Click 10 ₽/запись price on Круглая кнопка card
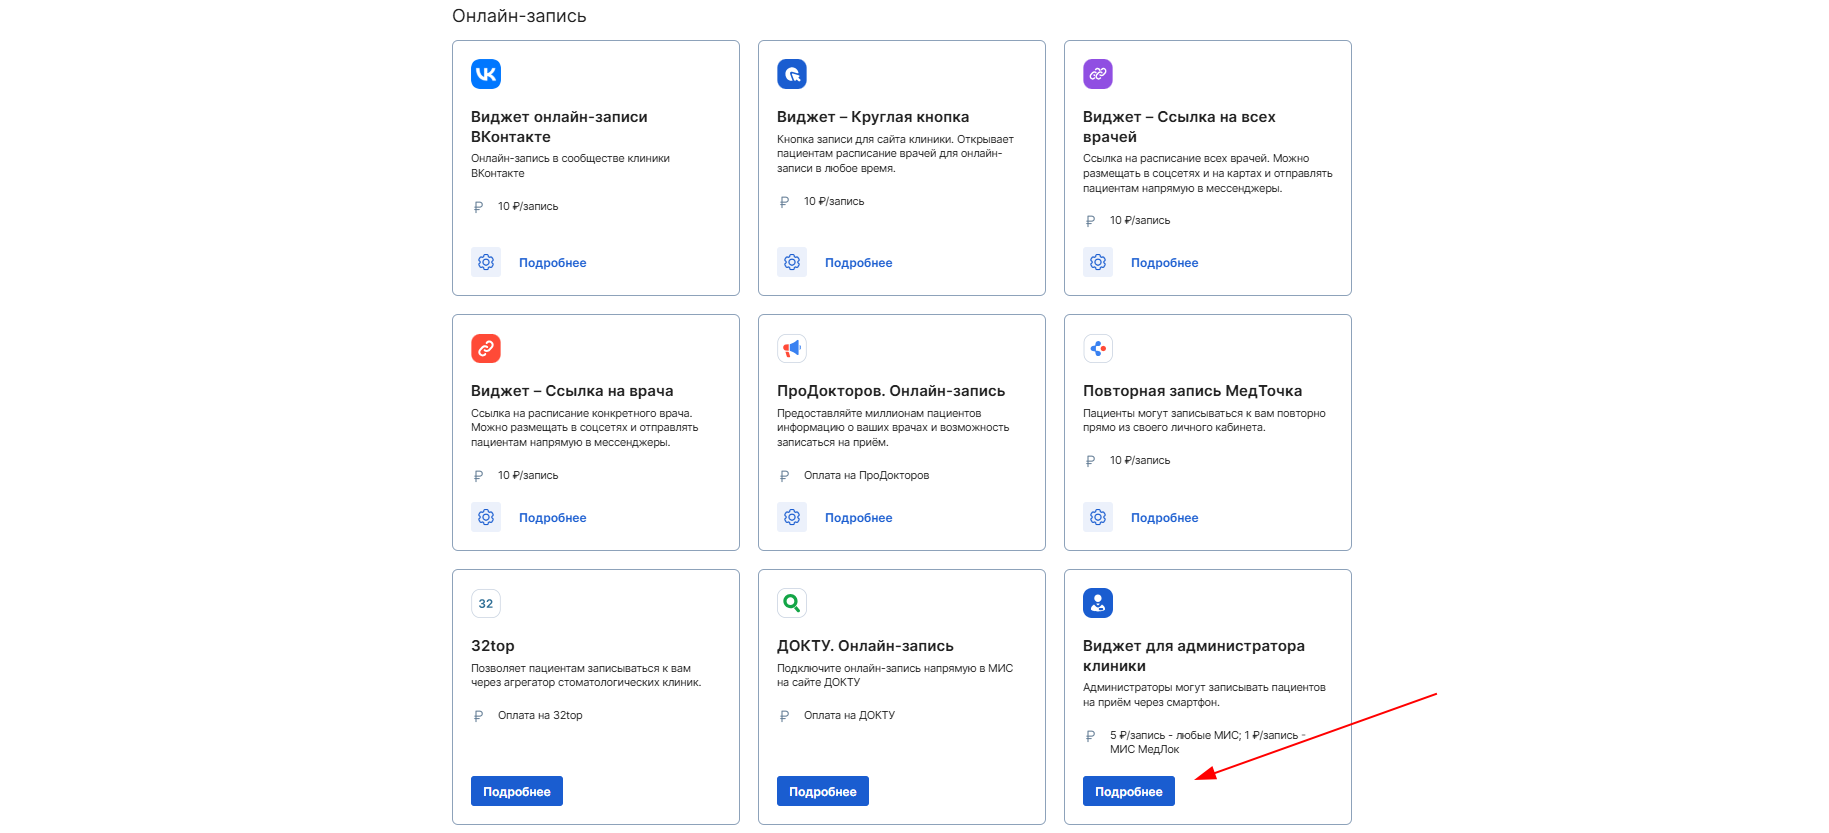 click(834, 202)
